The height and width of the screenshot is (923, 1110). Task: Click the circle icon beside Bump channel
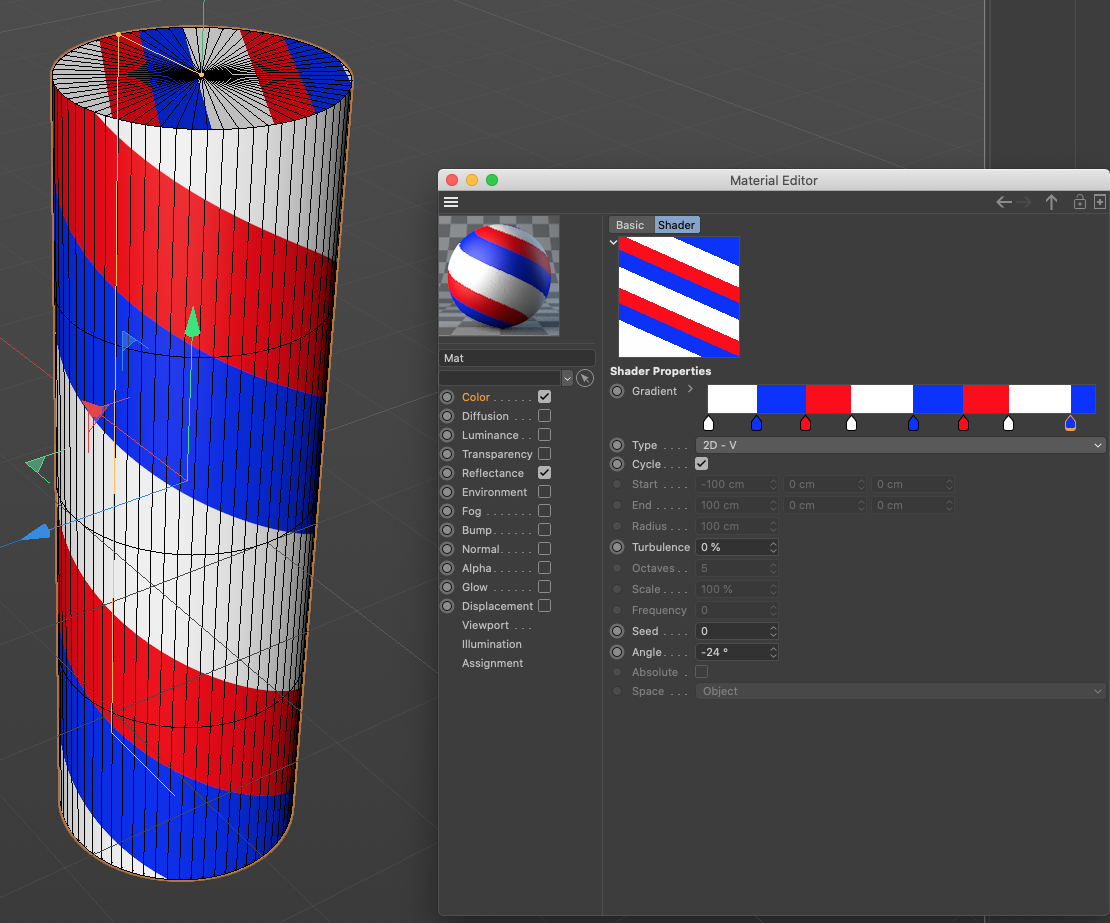(x=447, y=530)
